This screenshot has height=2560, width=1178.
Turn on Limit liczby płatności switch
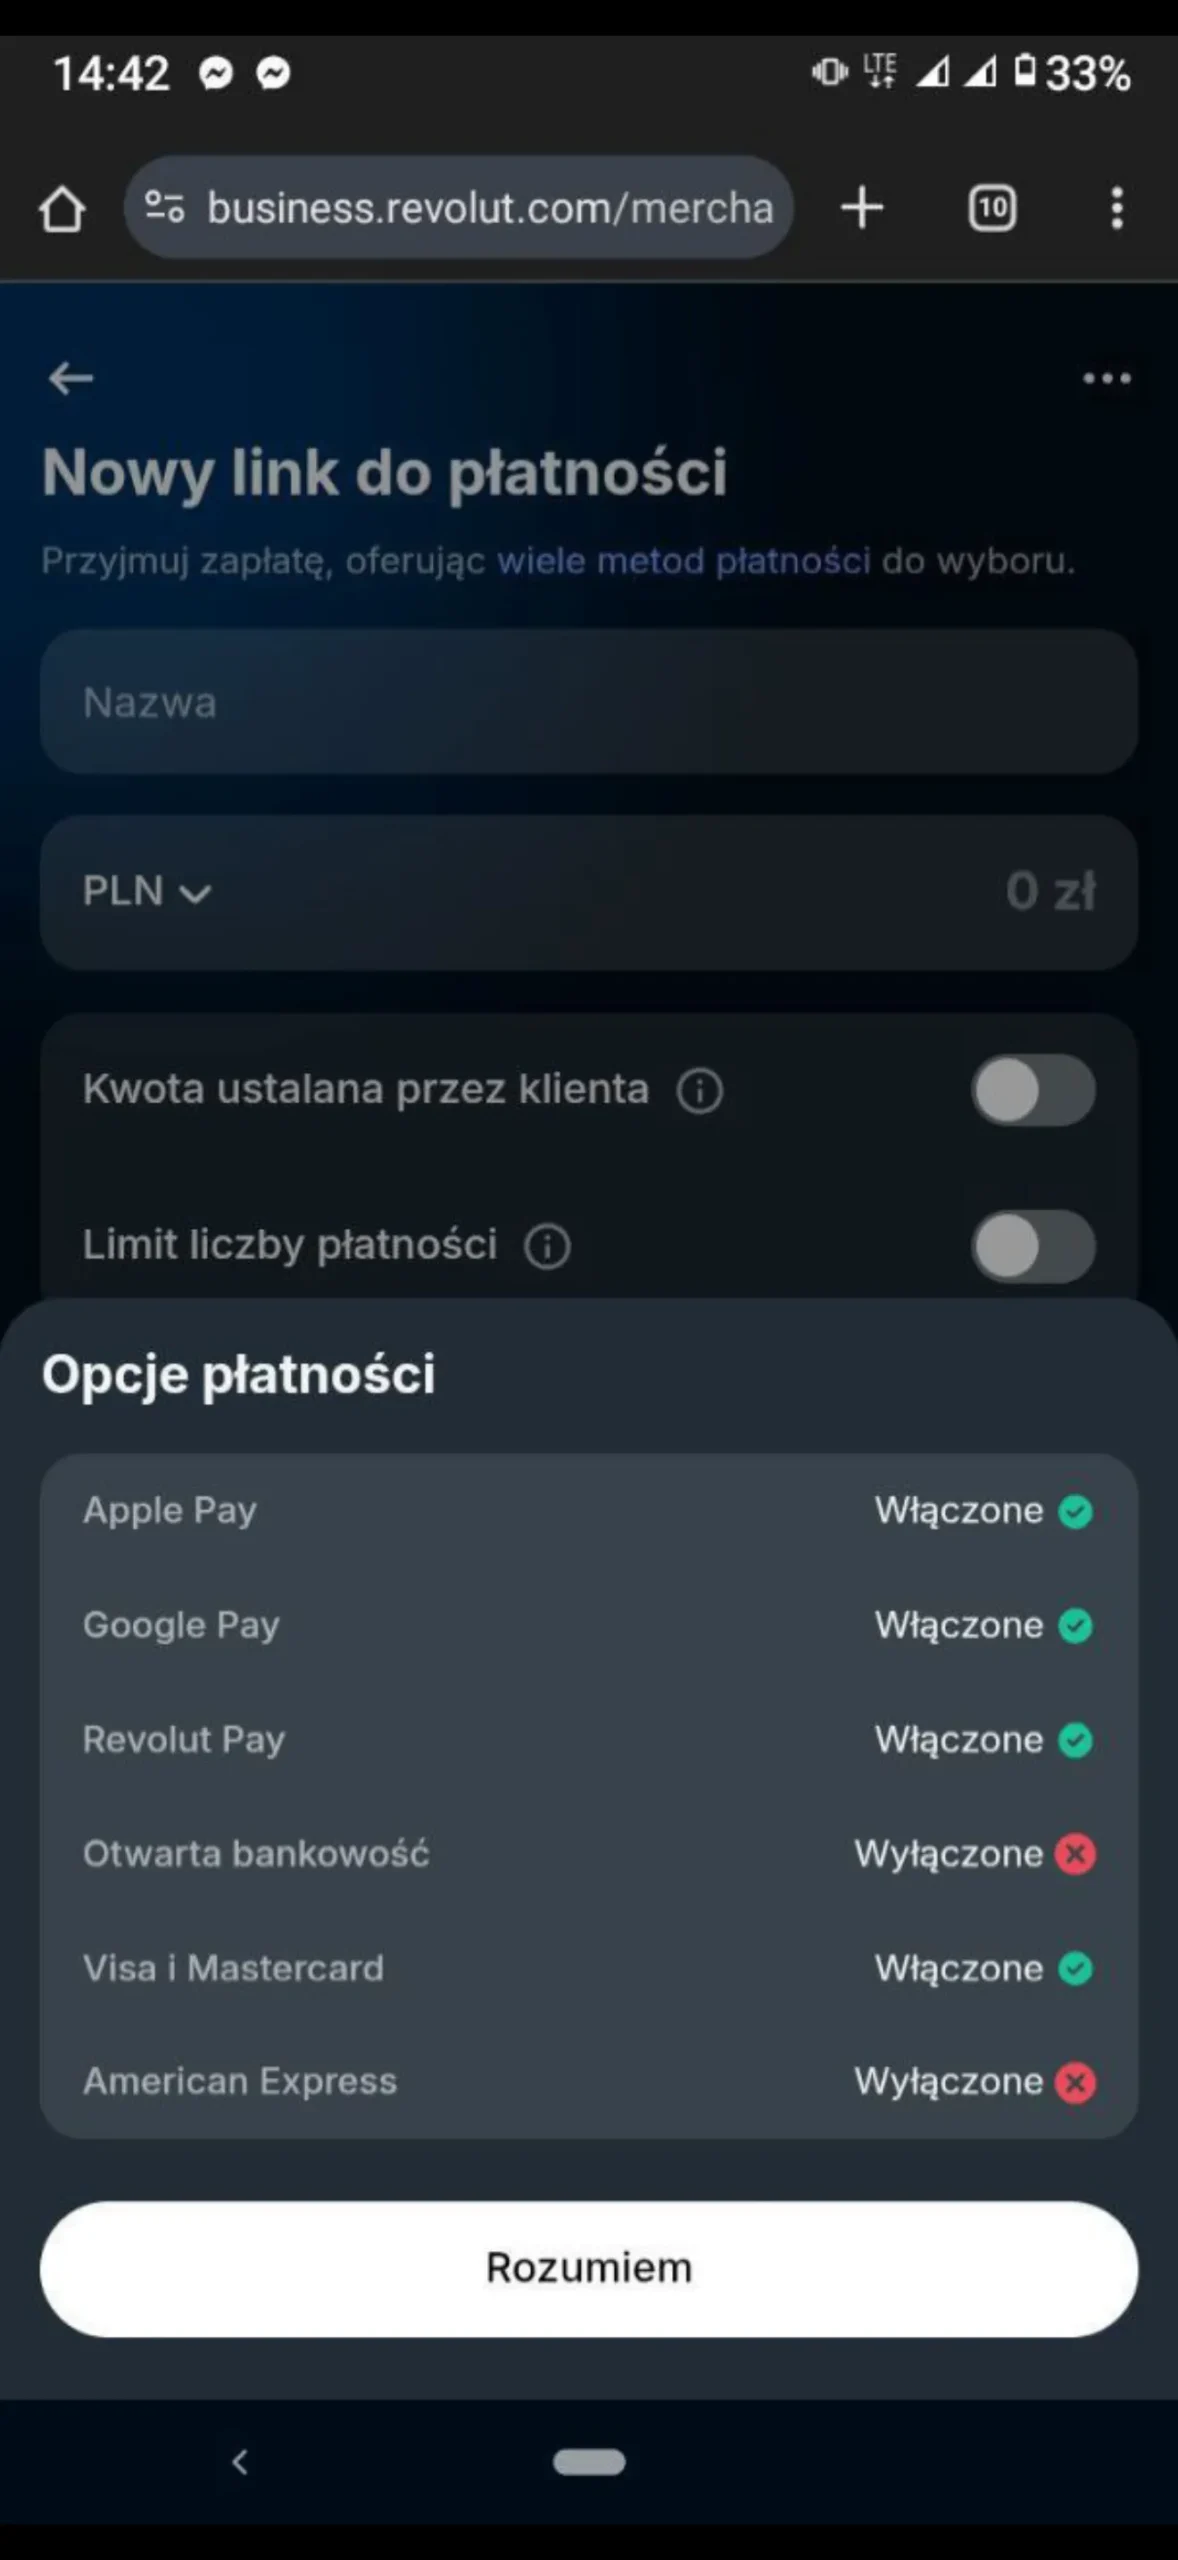pos(1033,1247)
